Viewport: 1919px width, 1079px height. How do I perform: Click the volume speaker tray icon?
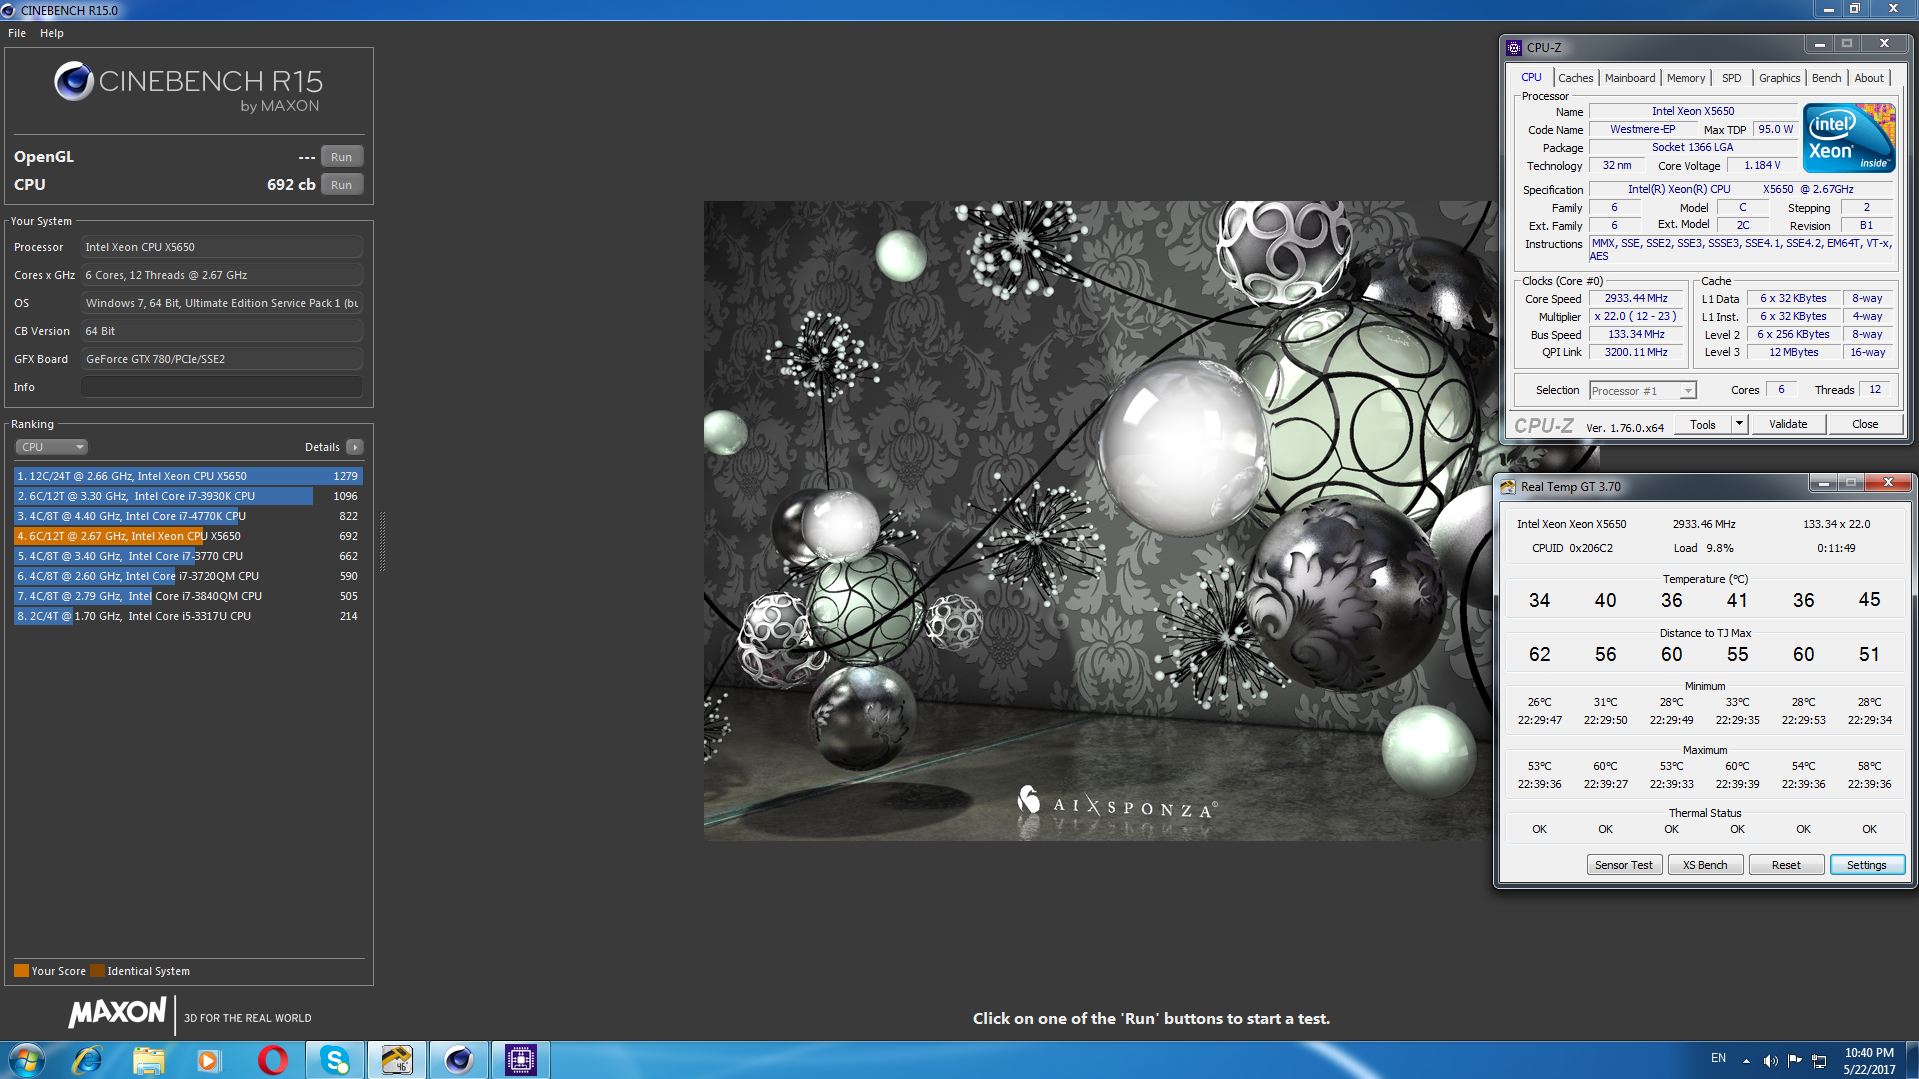pos(1770,1060)
